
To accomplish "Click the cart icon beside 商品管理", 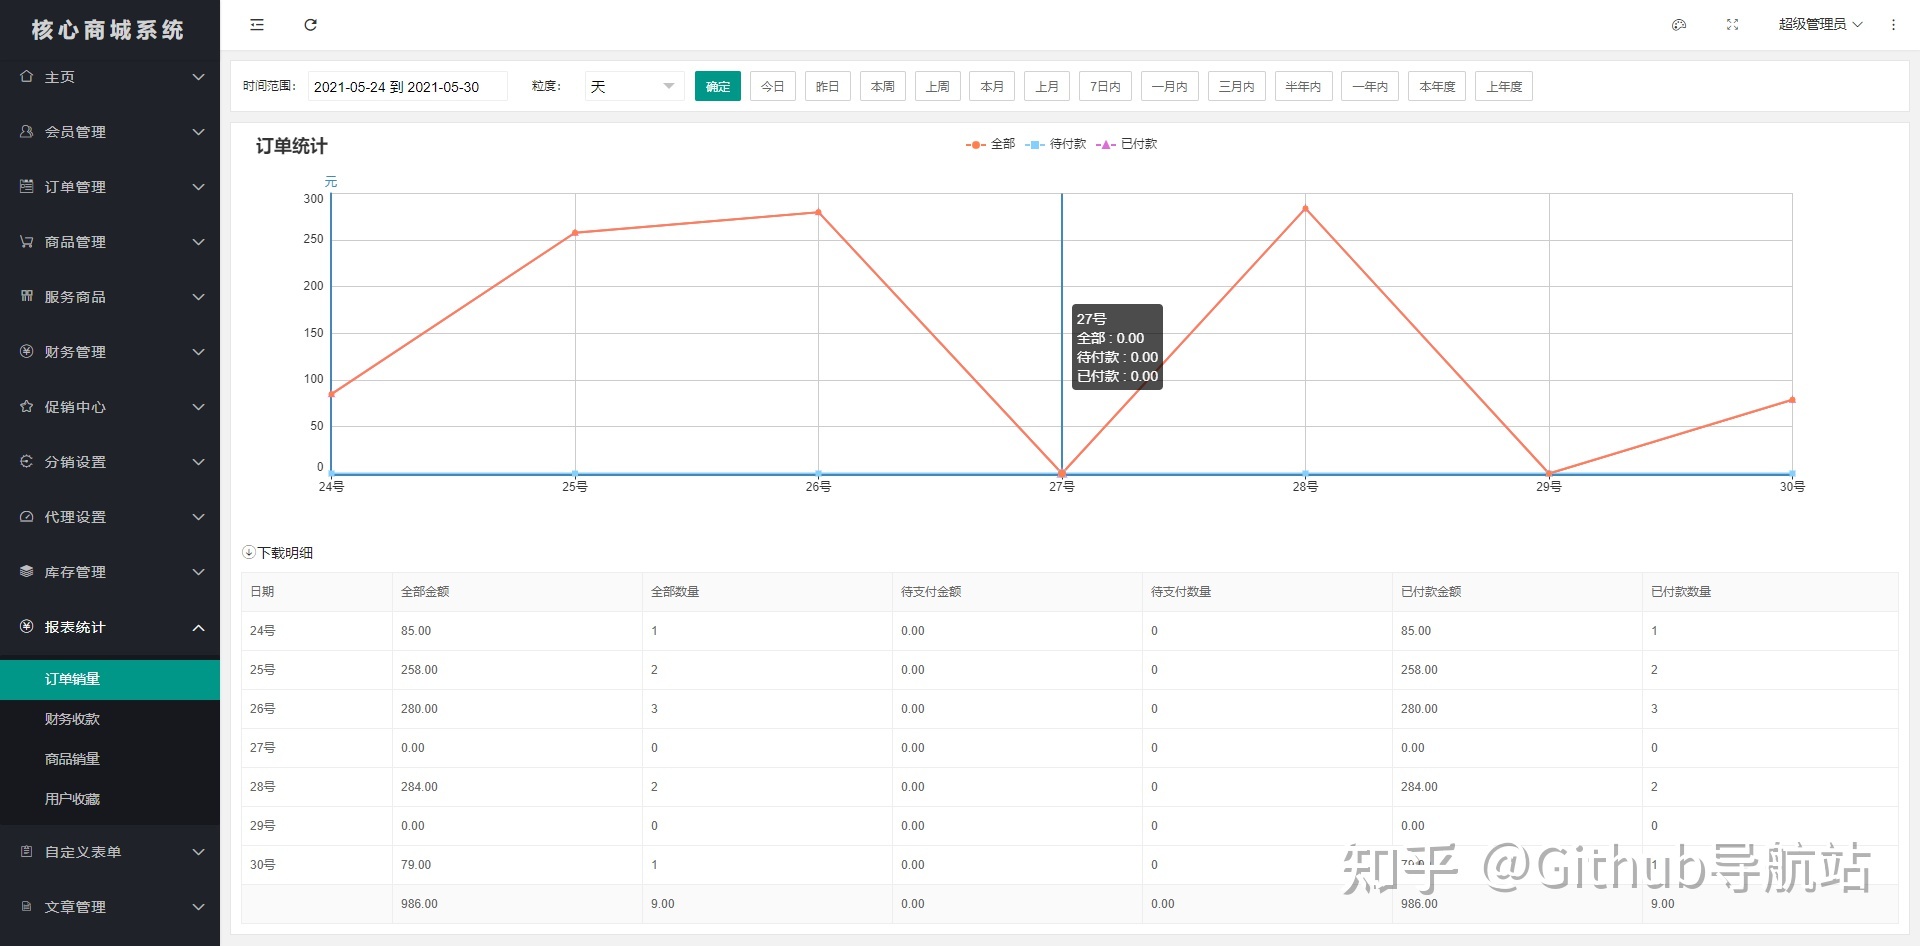I will click(x=27, y=241).
